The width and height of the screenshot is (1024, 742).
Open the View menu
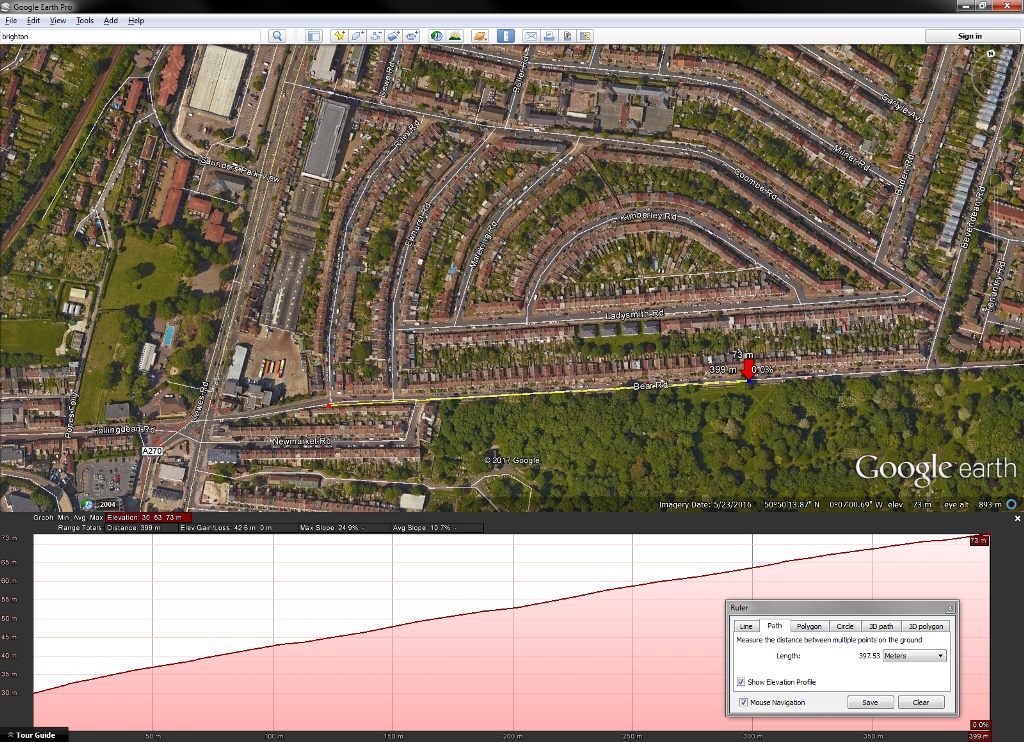[58, 20]
